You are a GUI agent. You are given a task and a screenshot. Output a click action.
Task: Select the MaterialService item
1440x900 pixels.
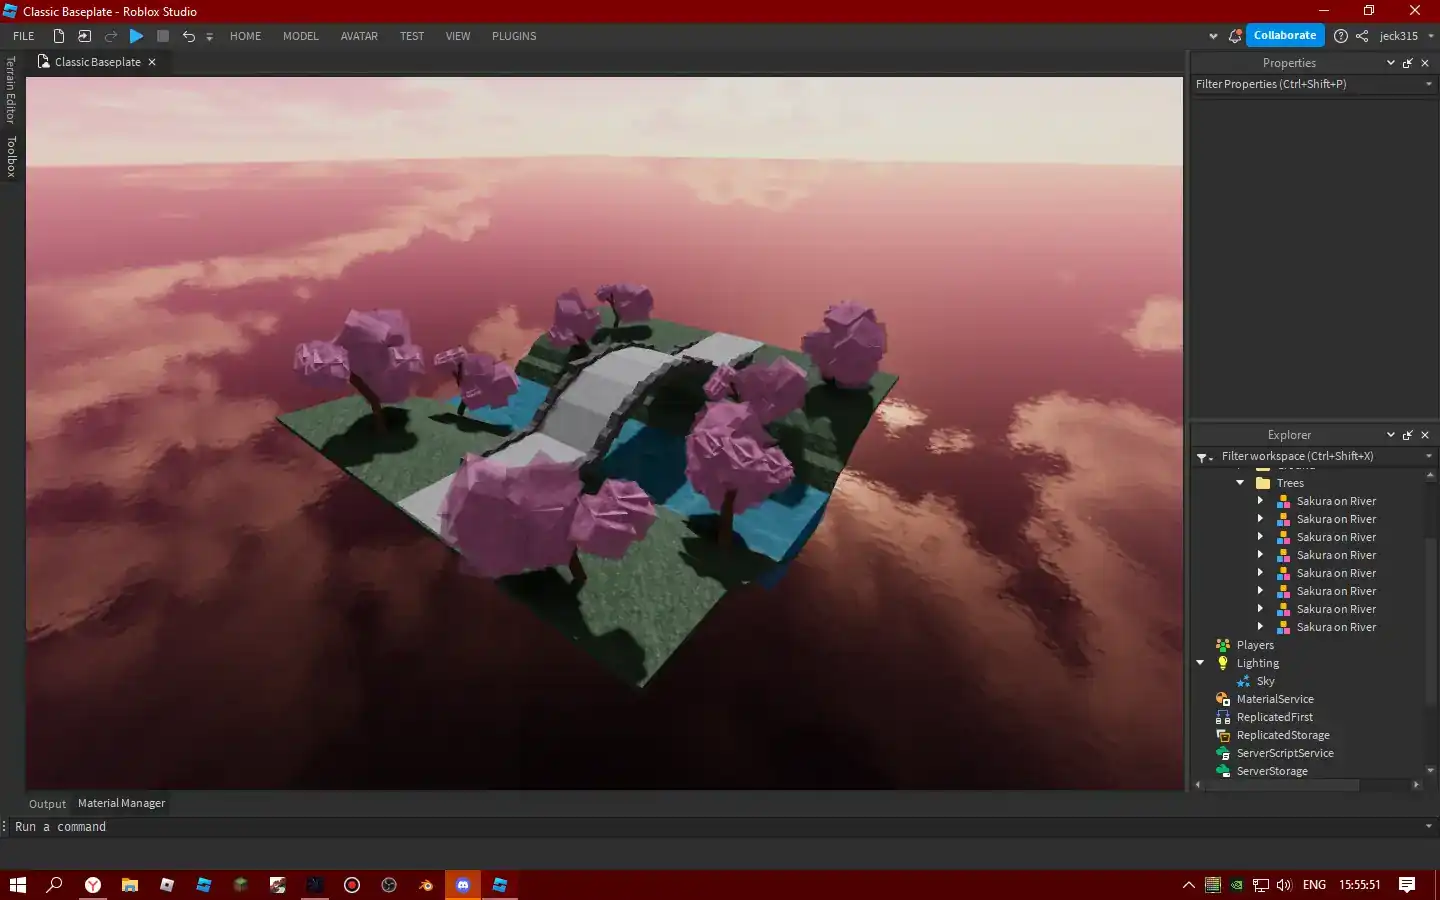1275,699
